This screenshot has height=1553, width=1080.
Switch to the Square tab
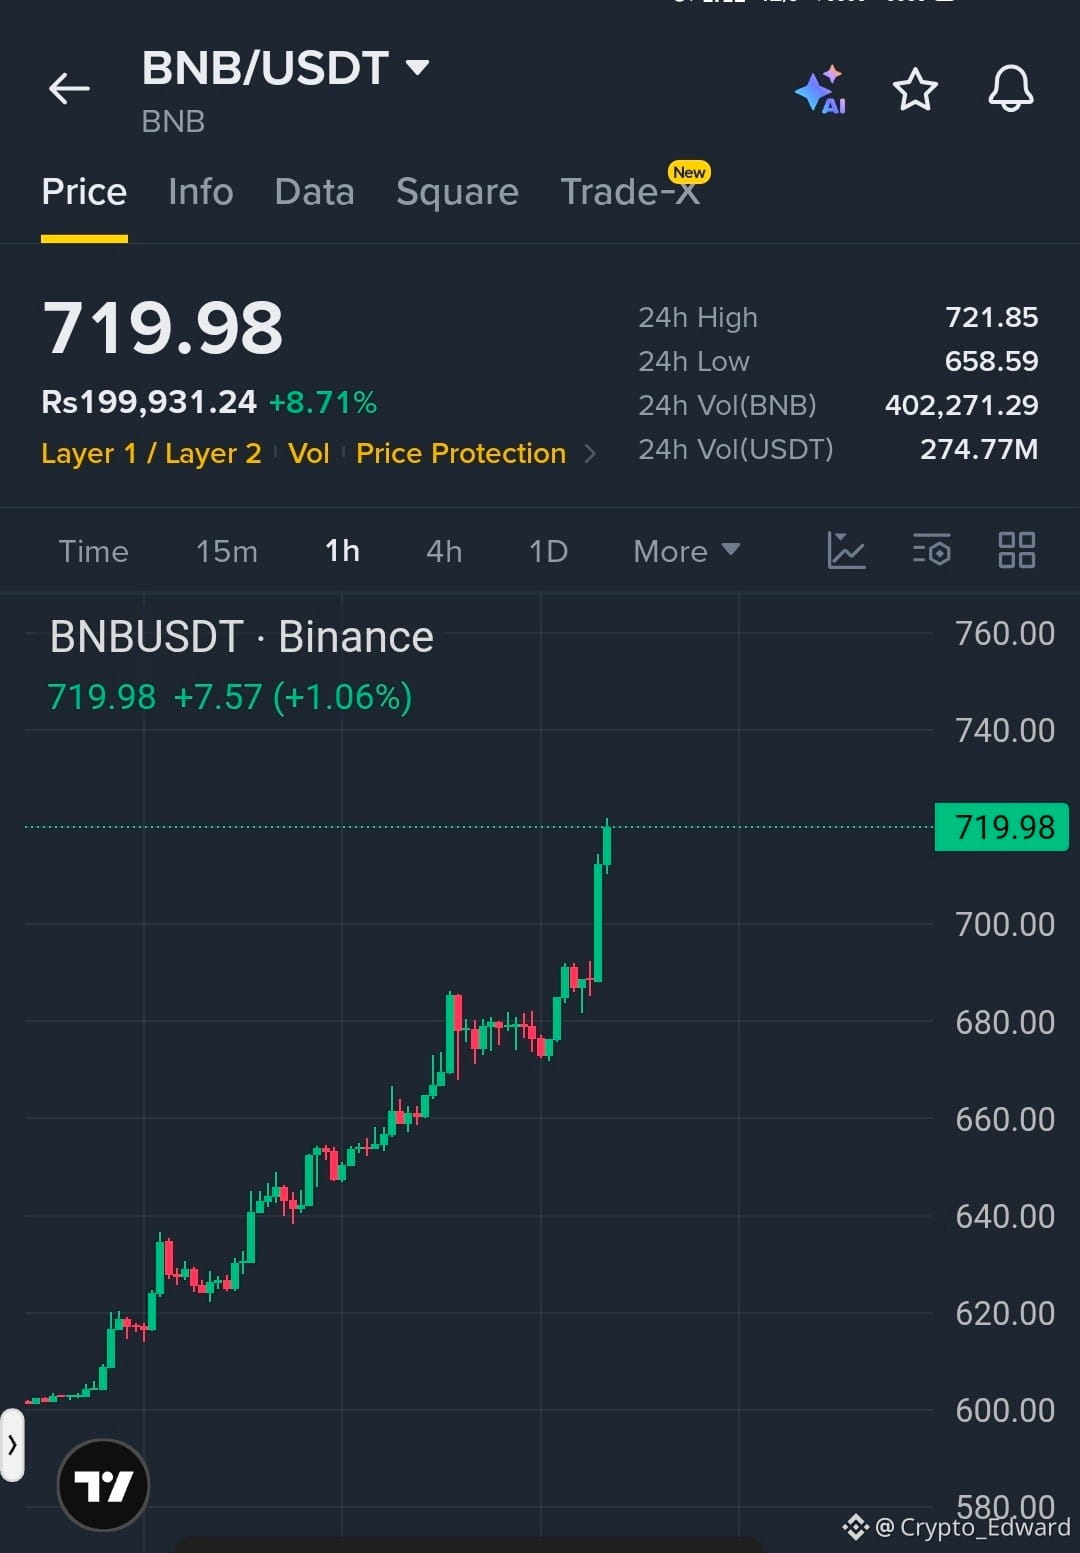457,192
